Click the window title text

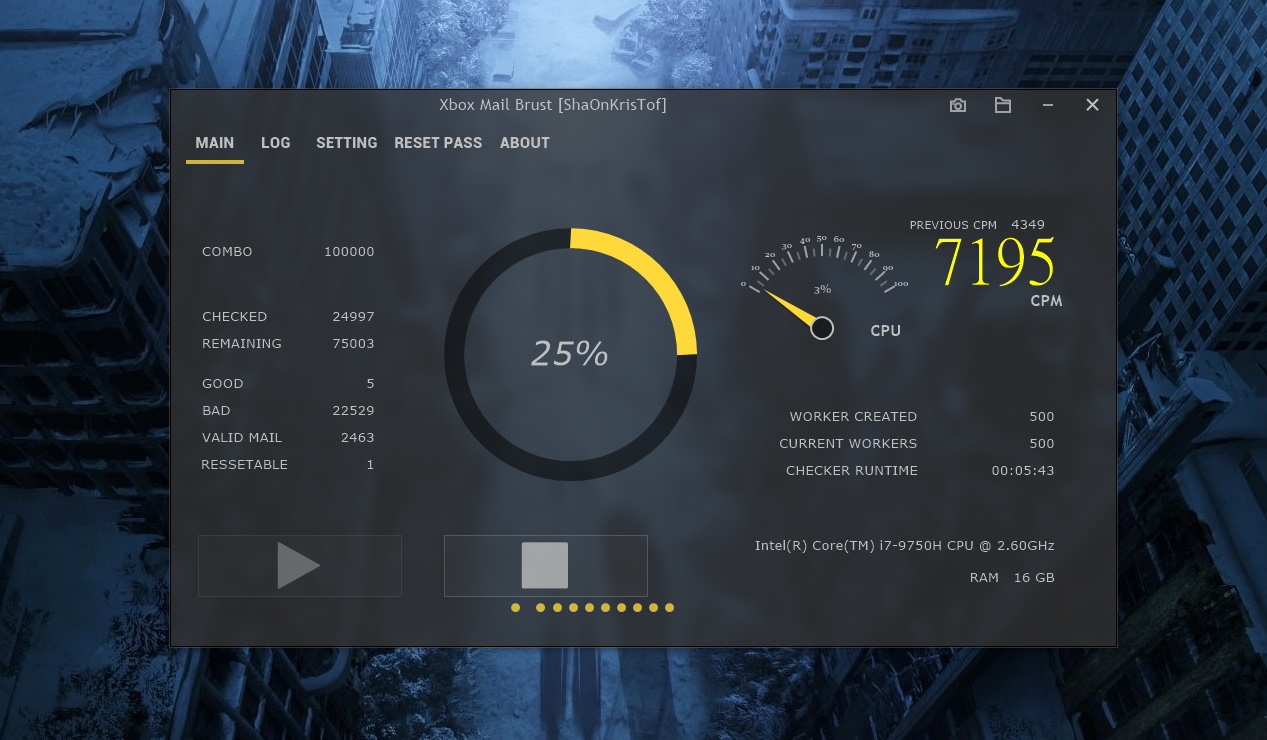tap(552, 105)
